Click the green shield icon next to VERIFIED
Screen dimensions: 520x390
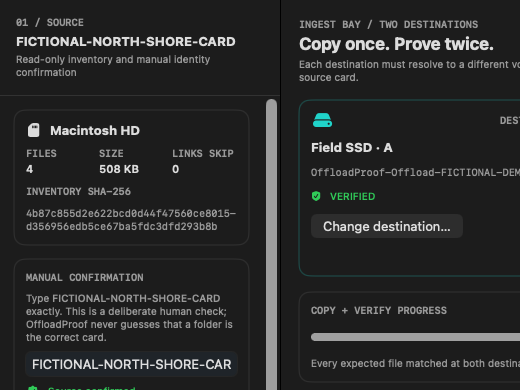tap(316, 196)
